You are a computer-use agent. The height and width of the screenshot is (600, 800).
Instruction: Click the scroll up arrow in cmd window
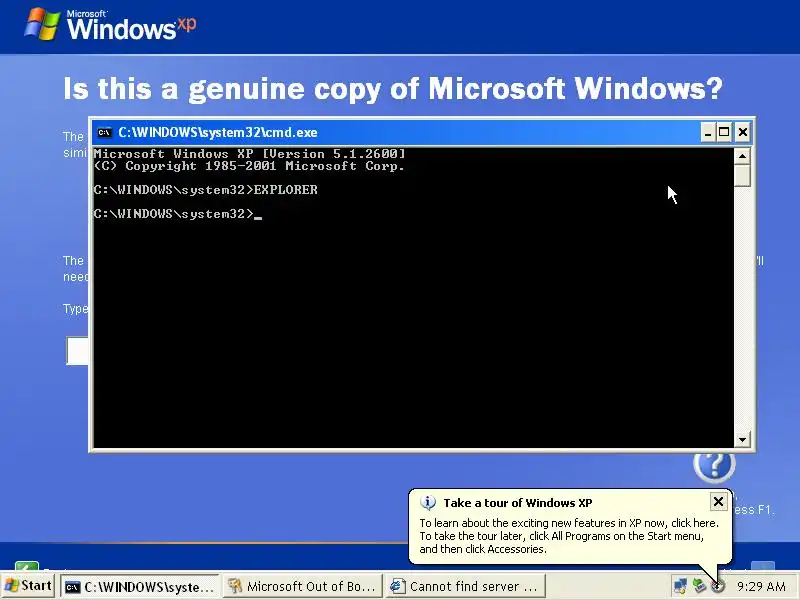742,156
